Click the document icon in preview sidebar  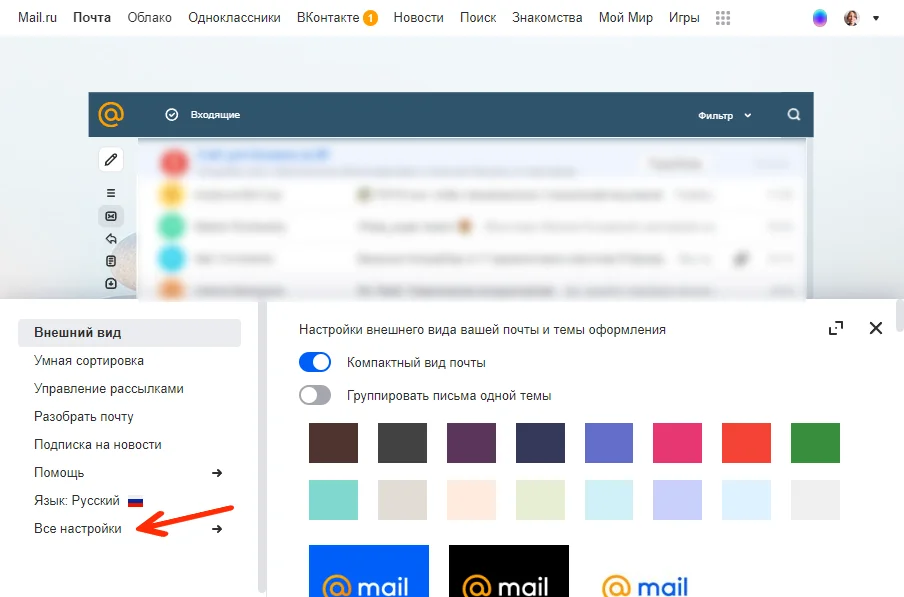click(x=111, y=261)
